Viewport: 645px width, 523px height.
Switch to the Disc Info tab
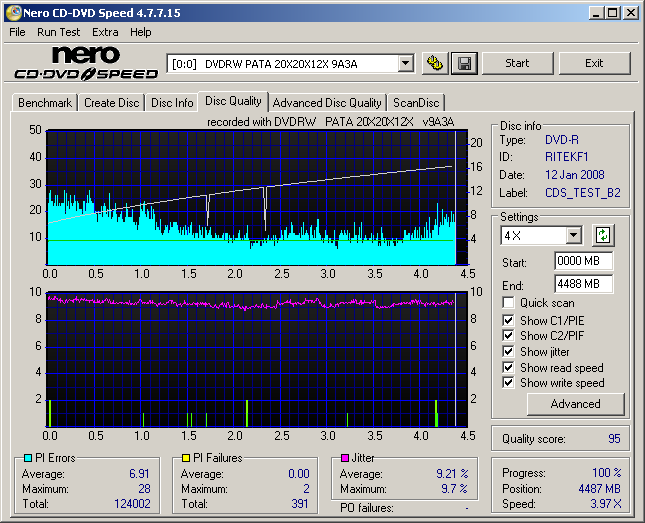(x=172, y=102)
